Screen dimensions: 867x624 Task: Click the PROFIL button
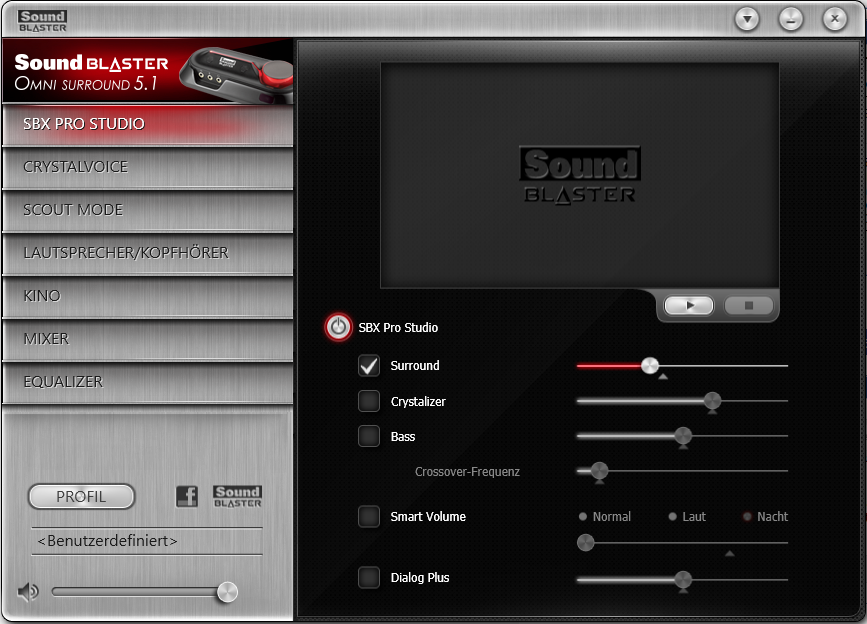pyautogui.click(x=81, y=496)
